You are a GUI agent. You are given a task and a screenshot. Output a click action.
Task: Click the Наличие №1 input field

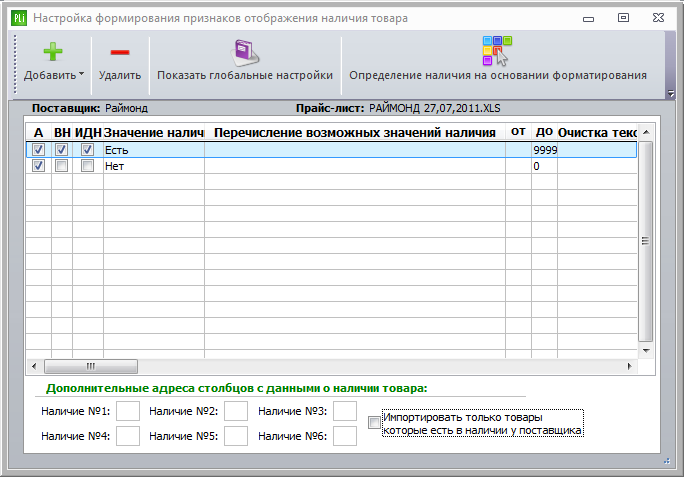click(128, 411)
